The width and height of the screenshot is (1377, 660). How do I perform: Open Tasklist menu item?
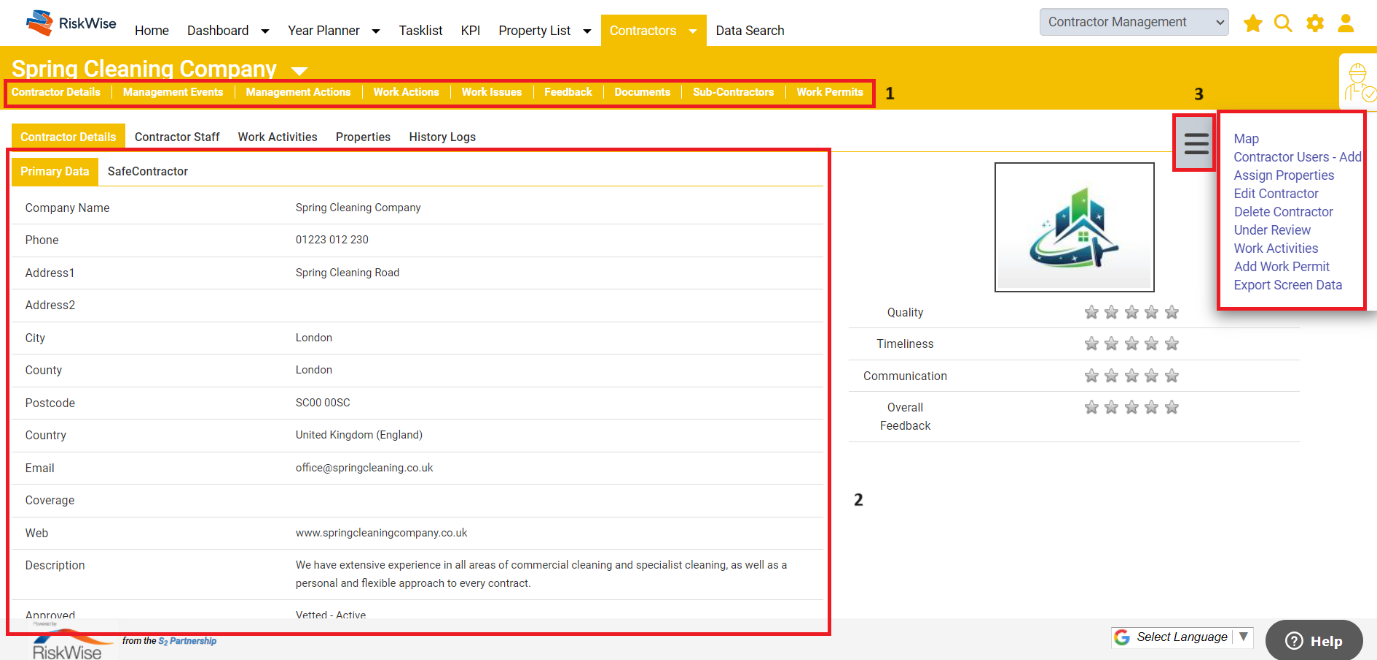pos(421,30)
